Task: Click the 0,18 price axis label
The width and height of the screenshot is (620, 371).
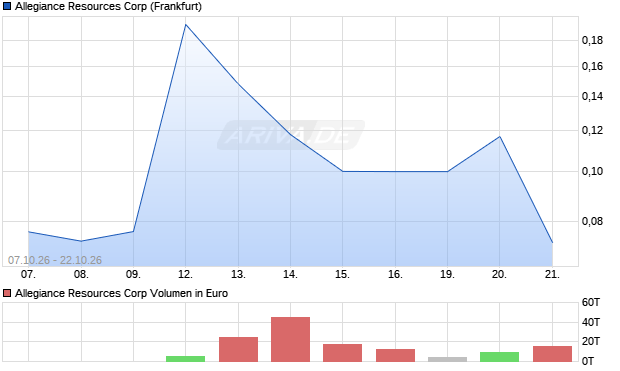Action: (x=592, y=40)
